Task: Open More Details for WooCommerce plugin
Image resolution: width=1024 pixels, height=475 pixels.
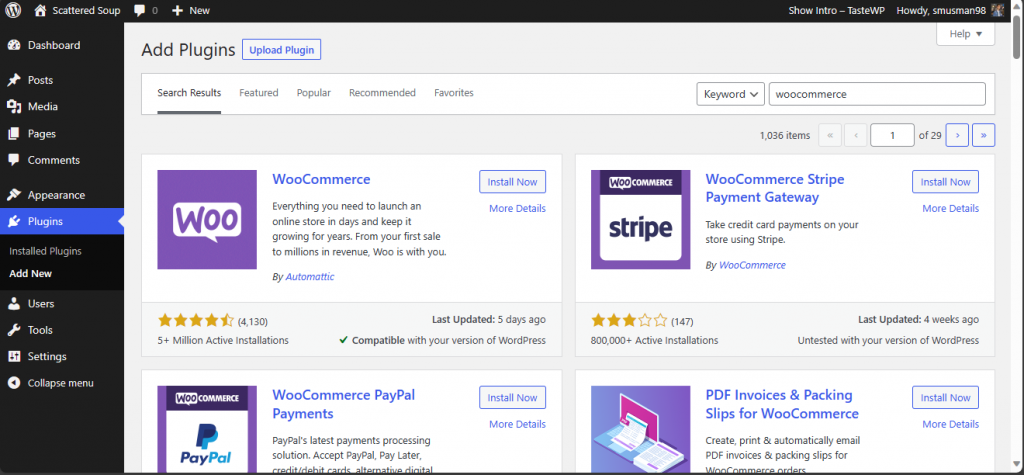Action: click(x=517, y=208)
